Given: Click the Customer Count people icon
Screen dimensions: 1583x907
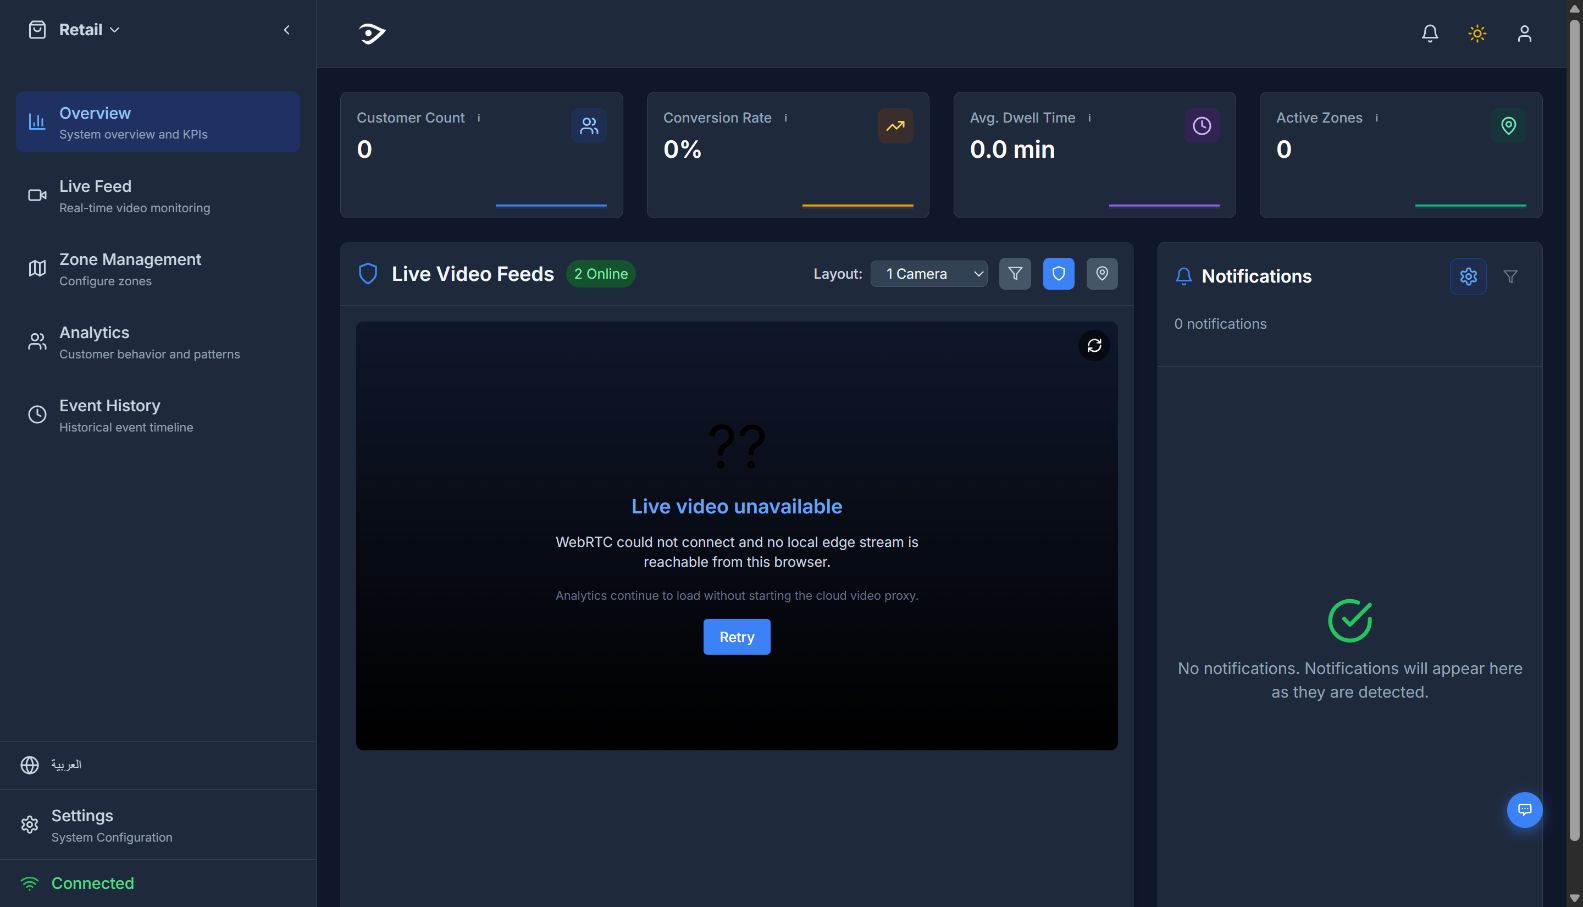Looking at the screenshot, I should click(x=589, y=126).
